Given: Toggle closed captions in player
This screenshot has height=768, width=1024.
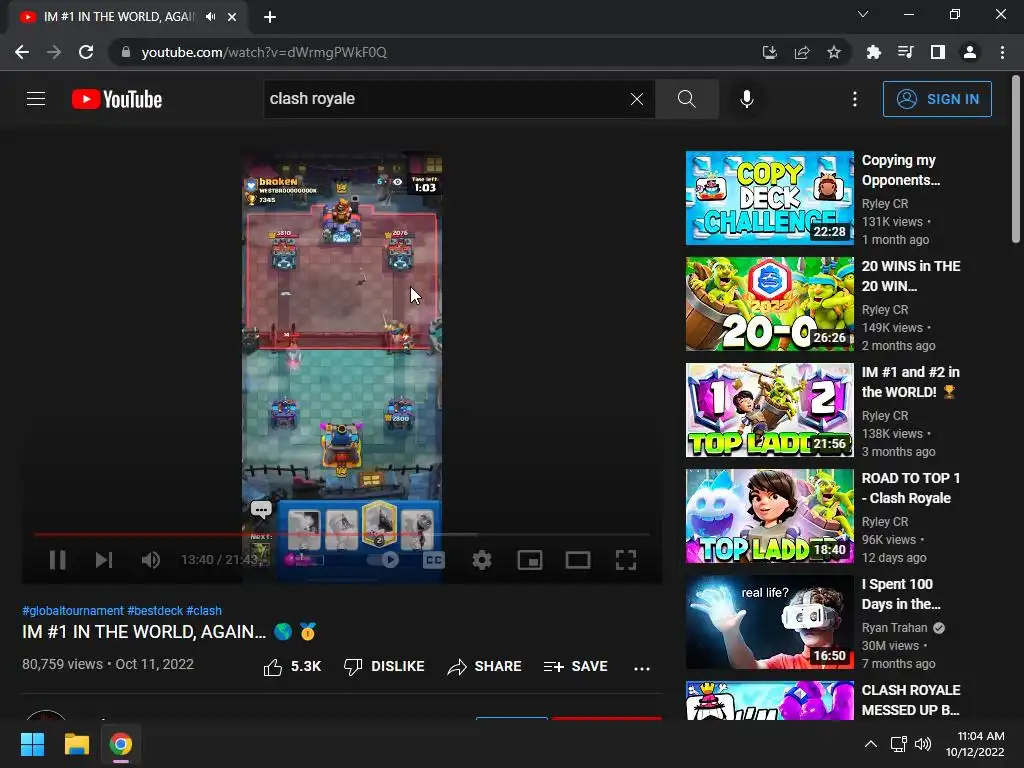Looking at the screenshot, I should [434, 560].
